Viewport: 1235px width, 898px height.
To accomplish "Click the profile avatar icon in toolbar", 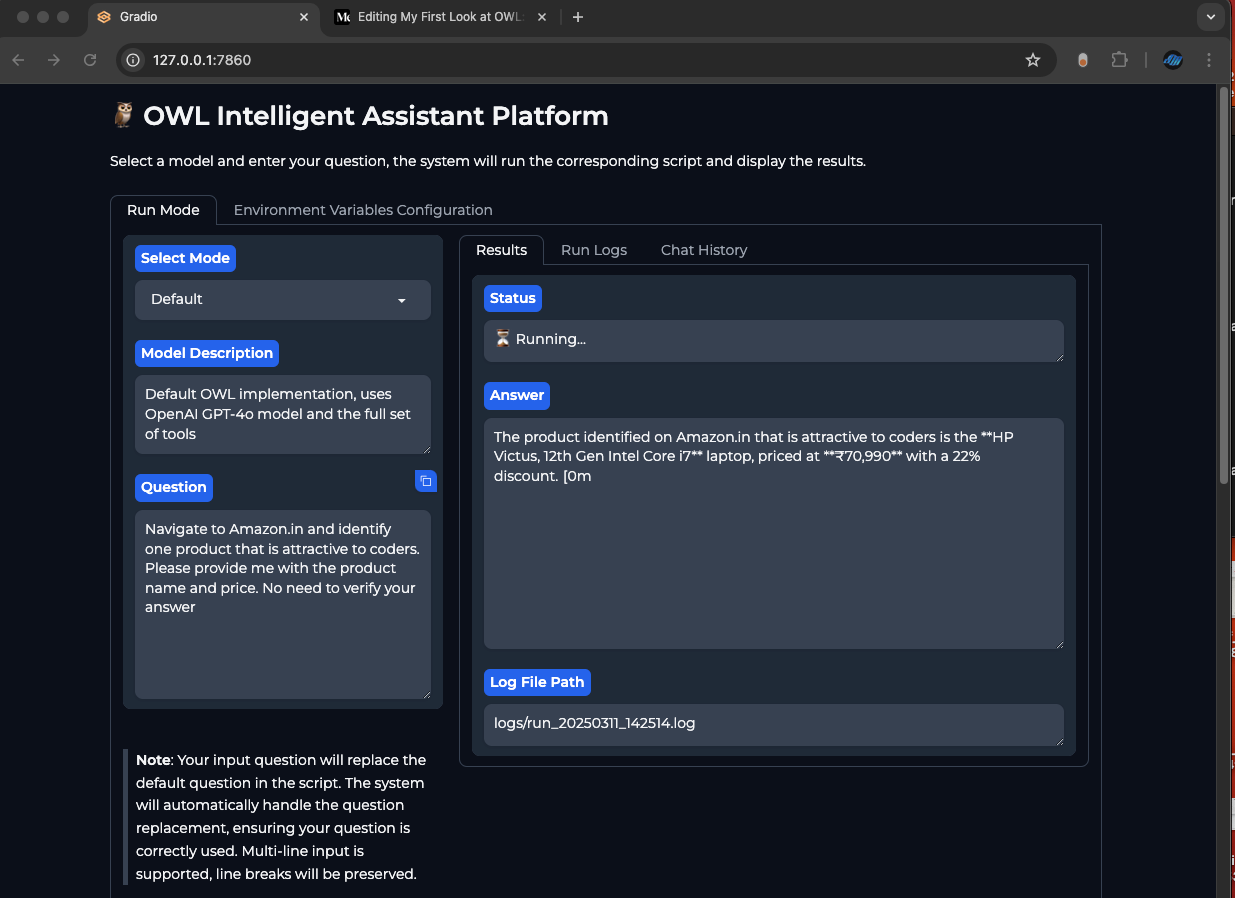I will click(x=1173, y=60).
